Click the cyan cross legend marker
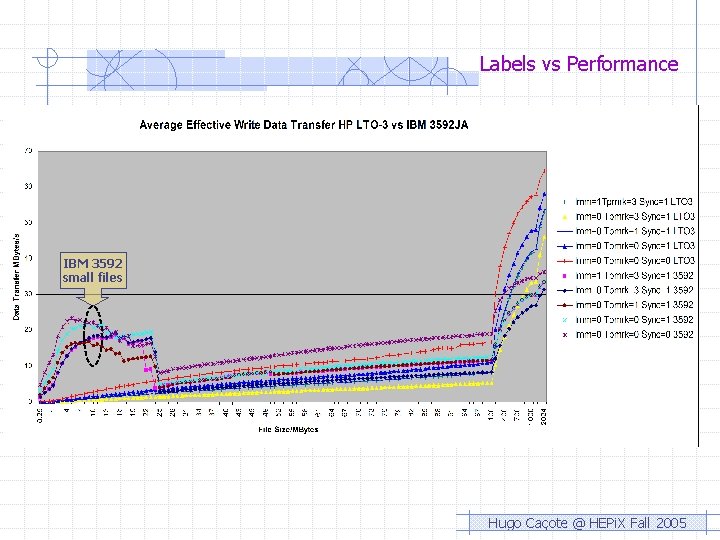This screenshot has height=540, width=720. tap(565, 320)
